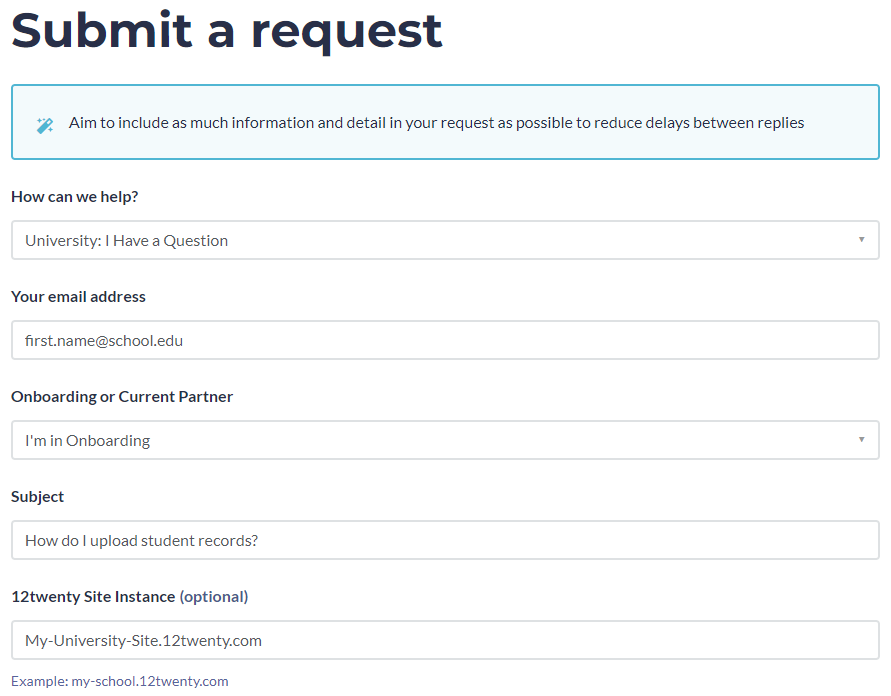Viewport: 891px width, 696px height.
Task: Click the arrow beside 'I'm in Onboarding'
Action: pos(861,440)
